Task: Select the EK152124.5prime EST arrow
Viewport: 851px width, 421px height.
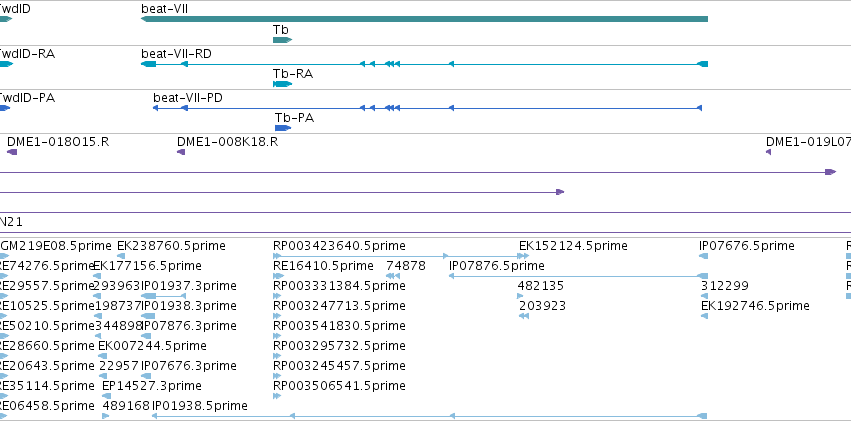Action: 524,256
